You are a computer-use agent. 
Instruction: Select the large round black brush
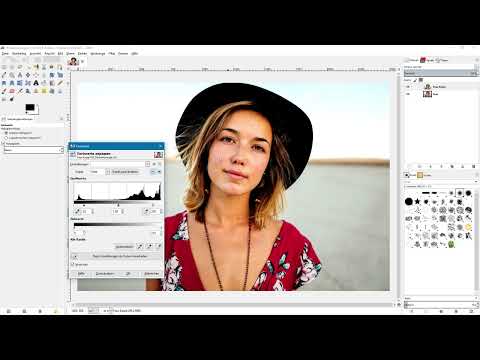(409, 201)
